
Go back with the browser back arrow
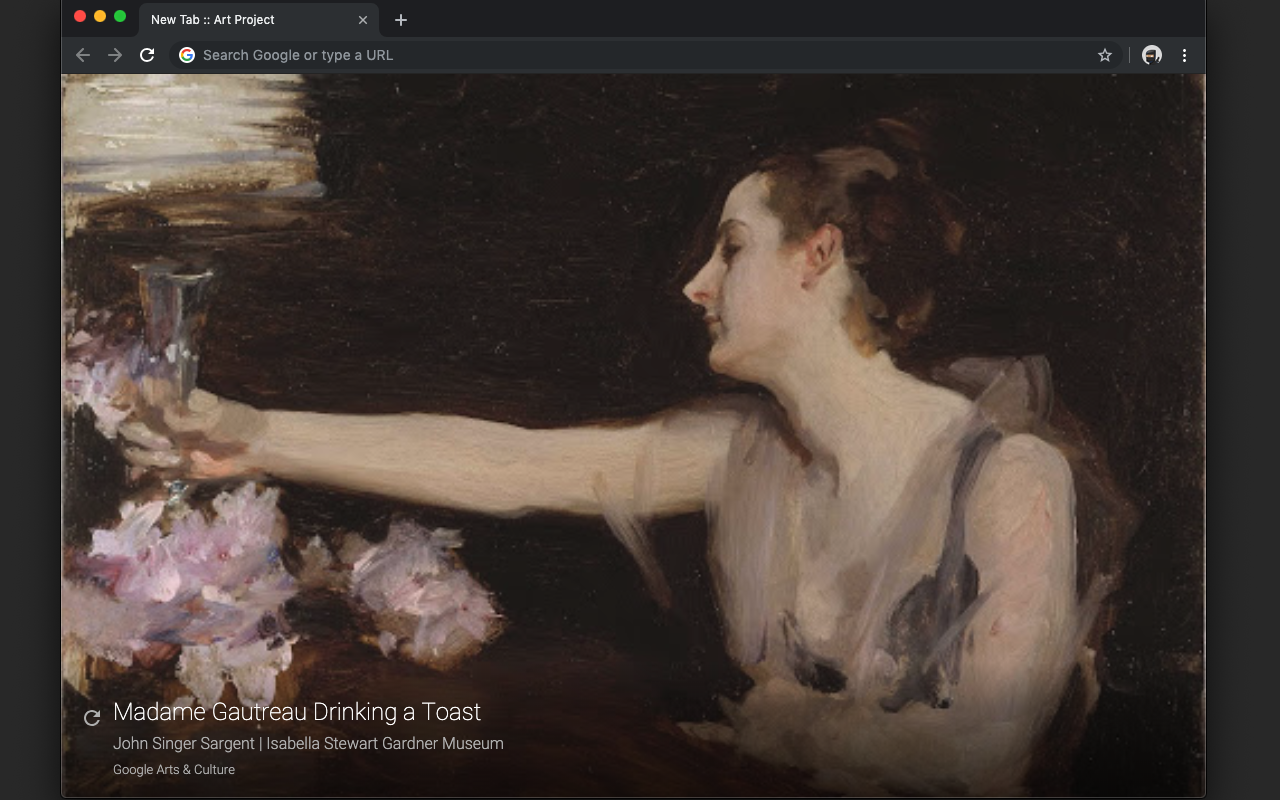tap(83, 55)
